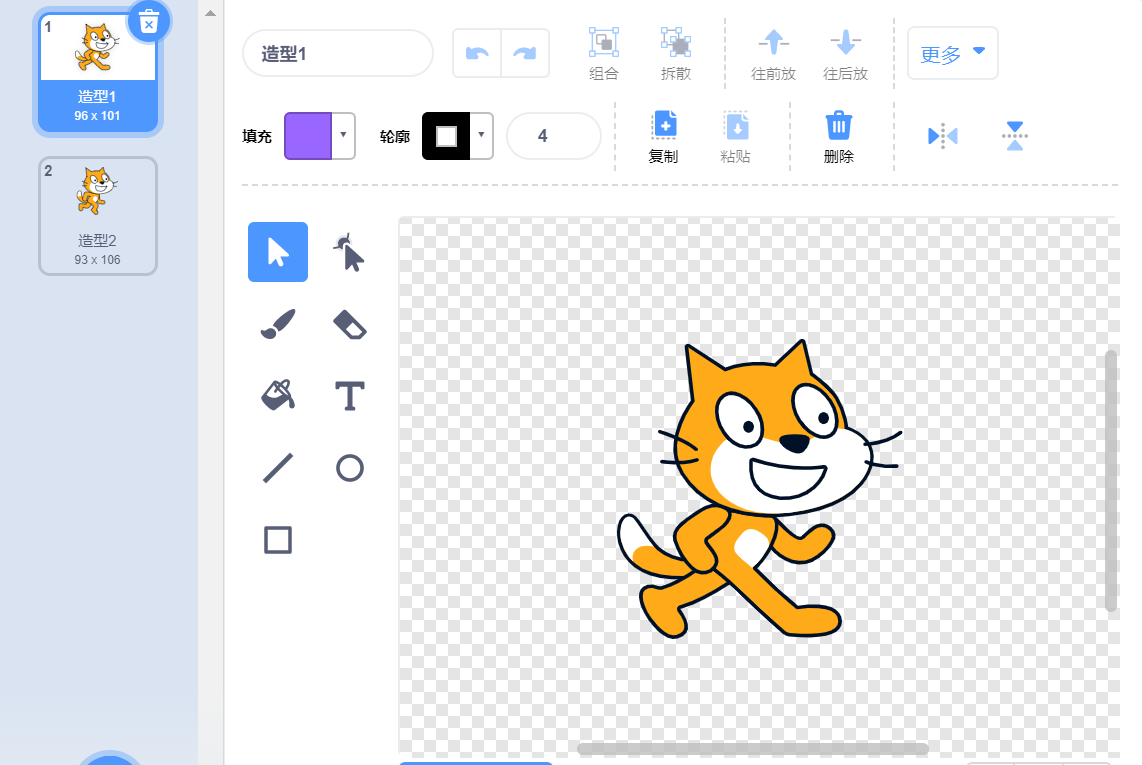Expand the 更多 menu
This screenshot has height=765, width=1142.
tap(952, 53)
